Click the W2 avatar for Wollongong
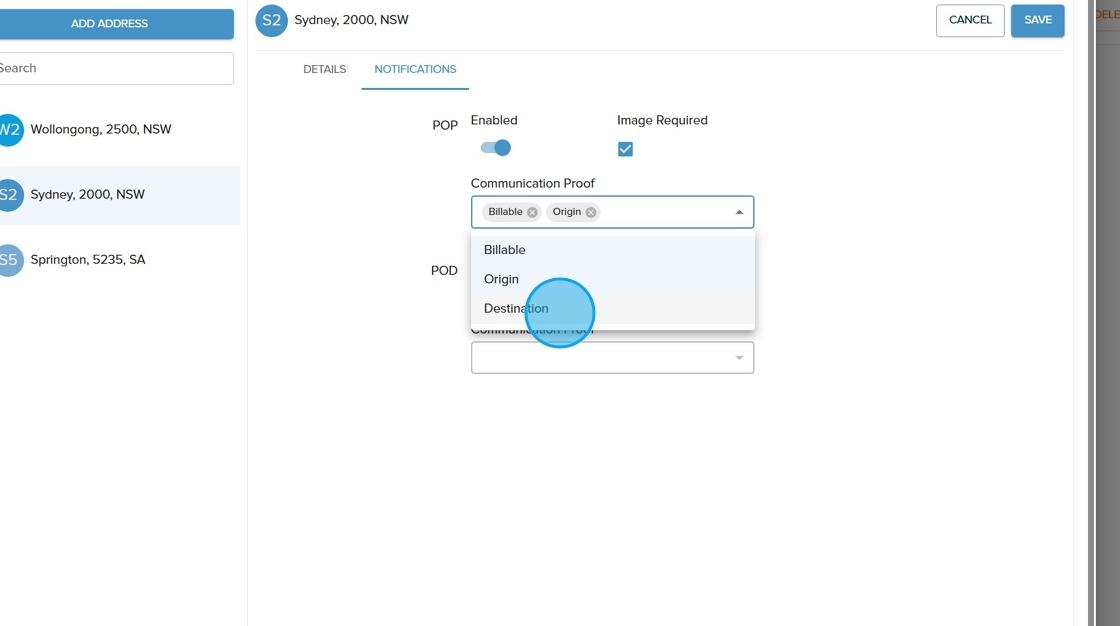The height and width of the screenshot is (626, 1120). tap(10, 130)
